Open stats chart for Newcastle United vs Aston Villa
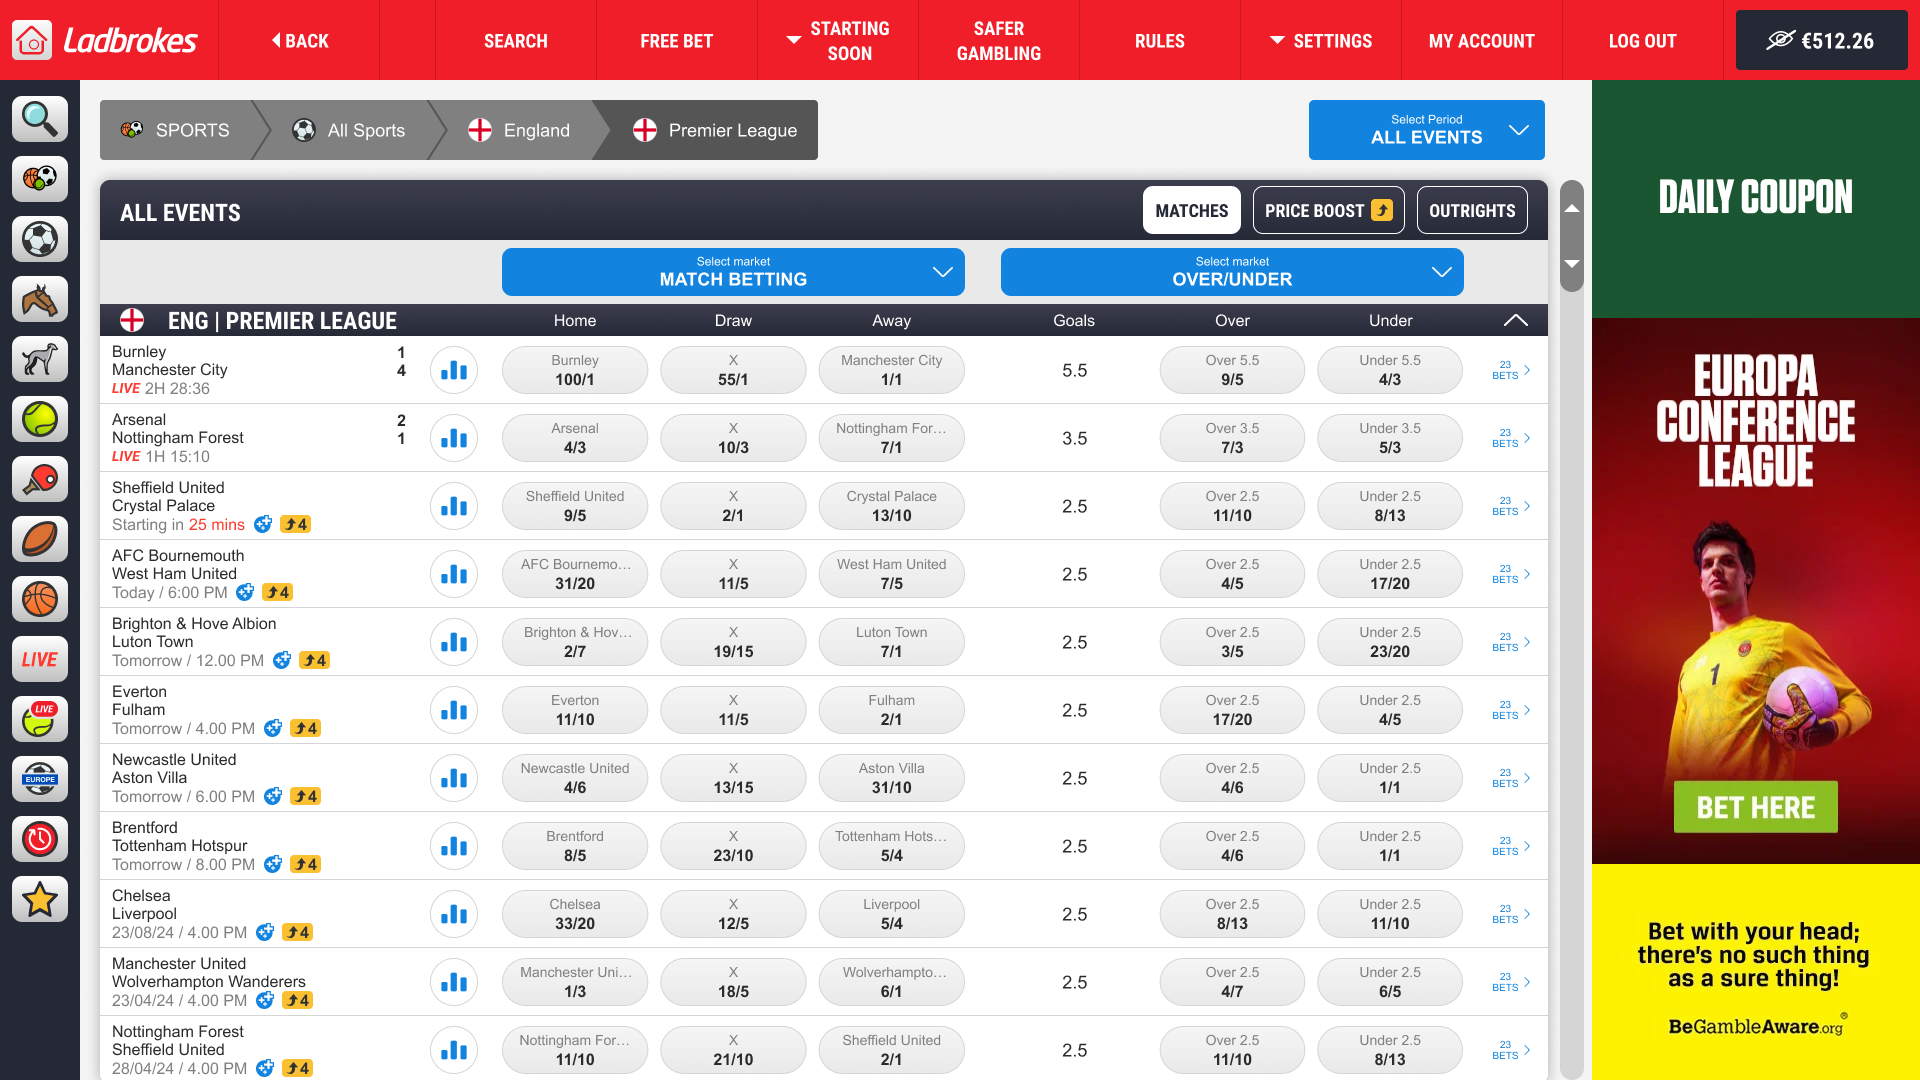Screen dimensions: 1920x1080 pyautogui.click(x=454, y=778)
